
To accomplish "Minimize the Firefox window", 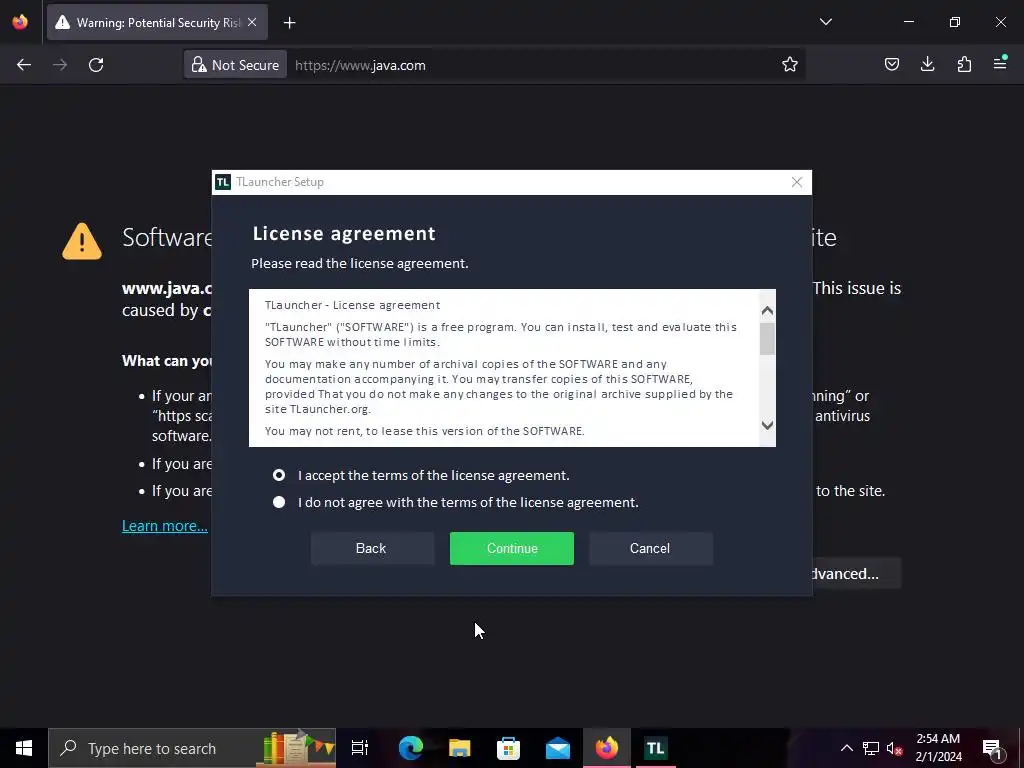I will point(908,22).
